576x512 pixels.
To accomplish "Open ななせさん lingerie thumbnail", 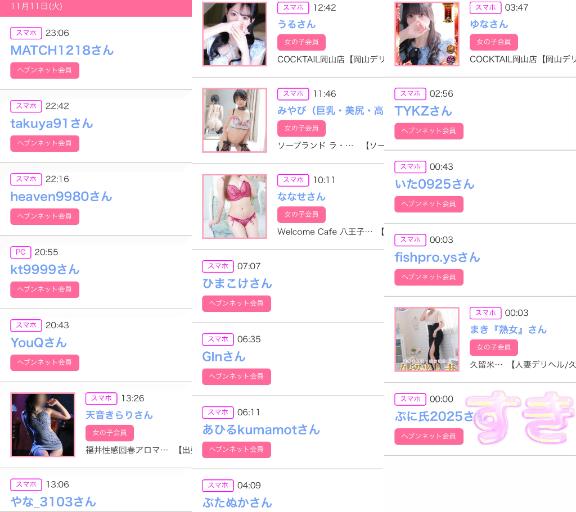I will pos(234,206).
